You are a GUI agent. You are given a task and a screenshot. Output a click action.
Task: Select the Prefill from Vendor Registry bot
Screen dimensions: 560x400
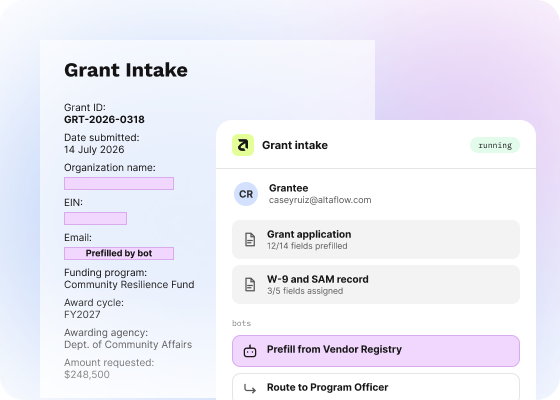click(x=376, y=351)
